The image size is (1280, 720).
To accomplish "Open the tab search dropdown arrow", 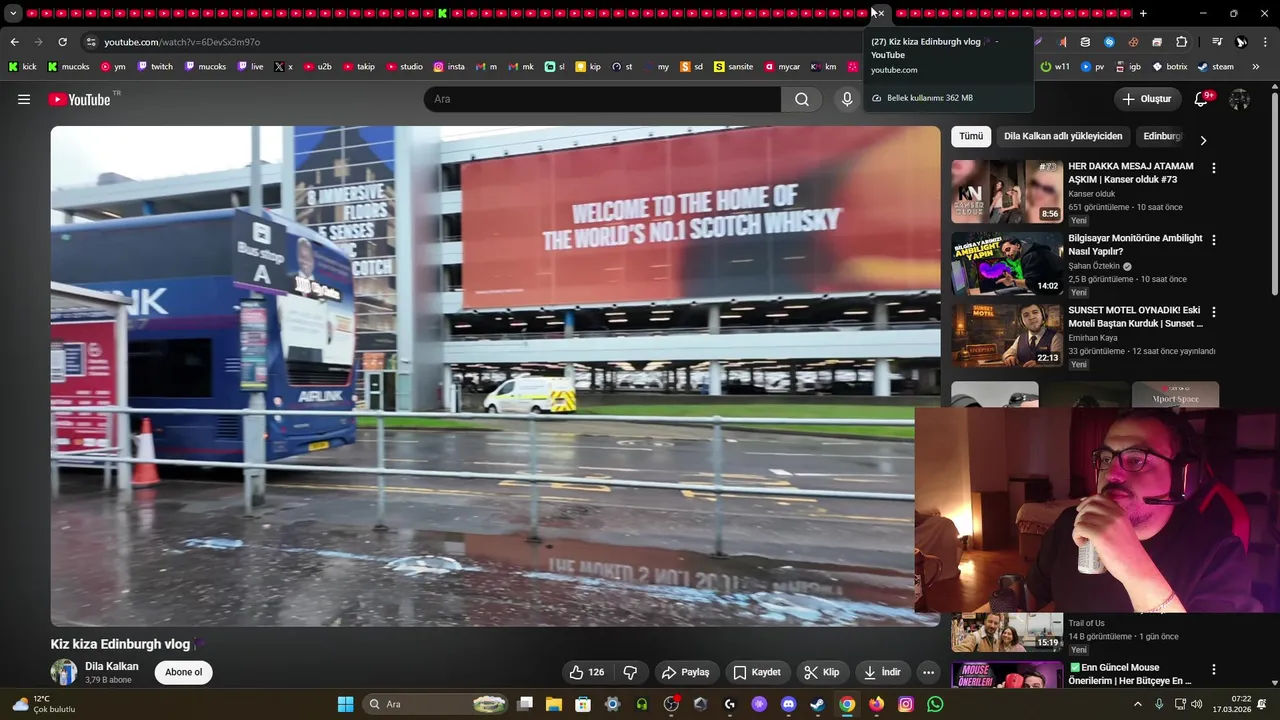I will (x=13, y=13).
